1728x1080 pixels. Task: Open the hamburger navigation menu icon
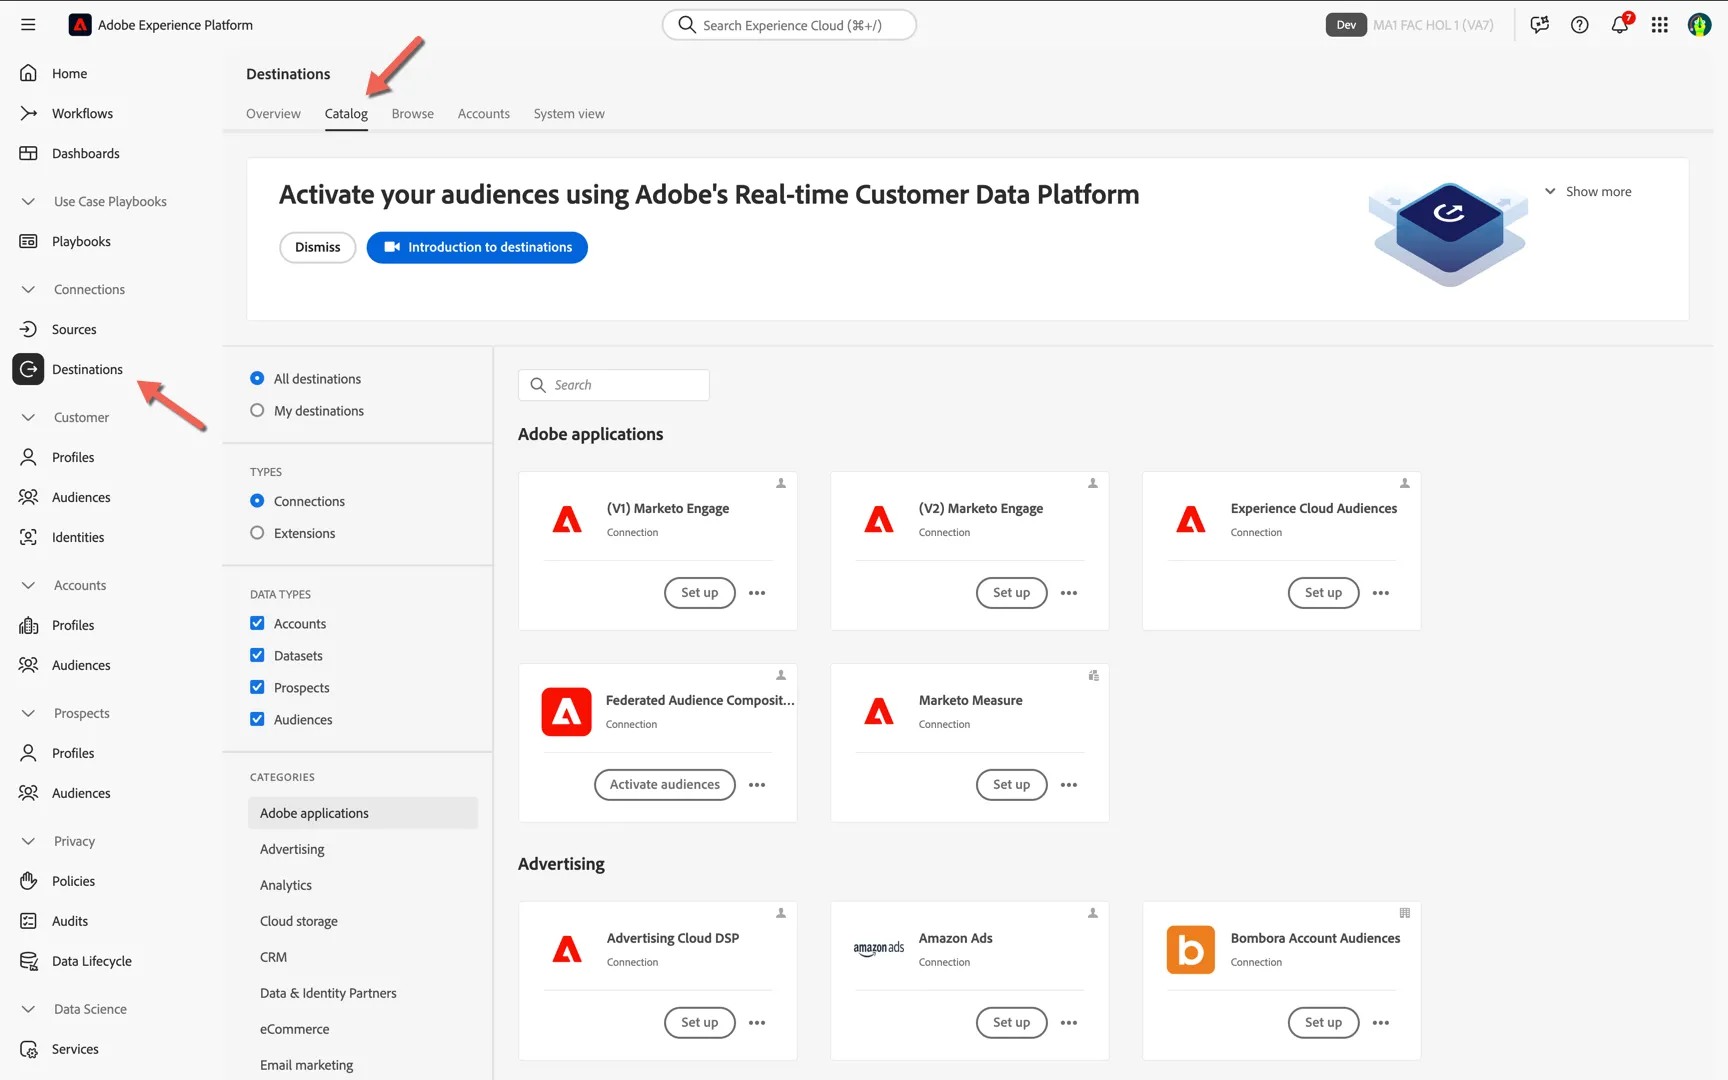pyautogui.click(x=28, y=25)
